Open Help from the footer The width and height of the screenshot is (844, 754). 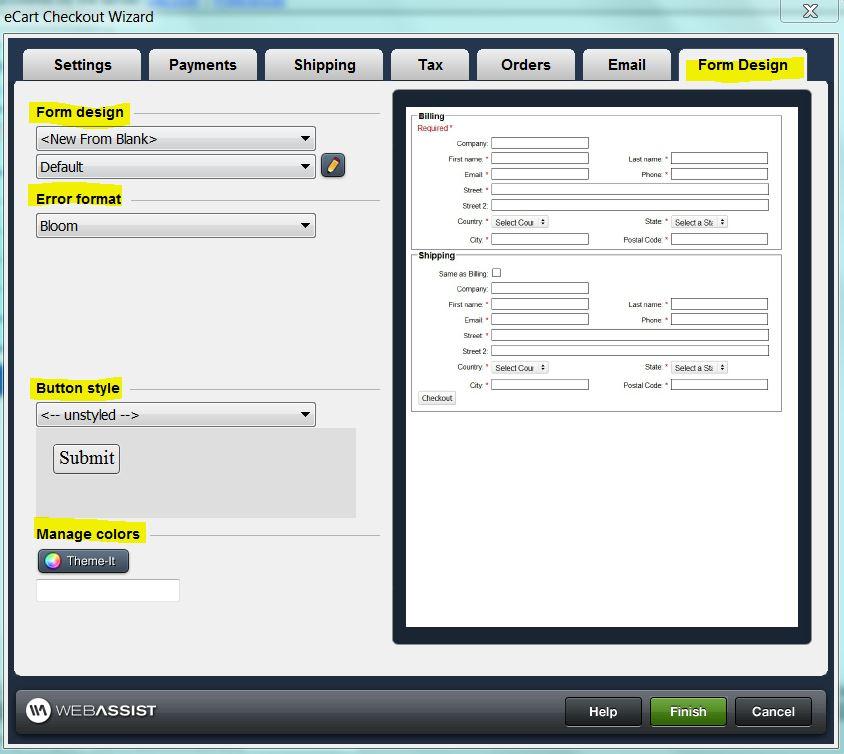603,712
